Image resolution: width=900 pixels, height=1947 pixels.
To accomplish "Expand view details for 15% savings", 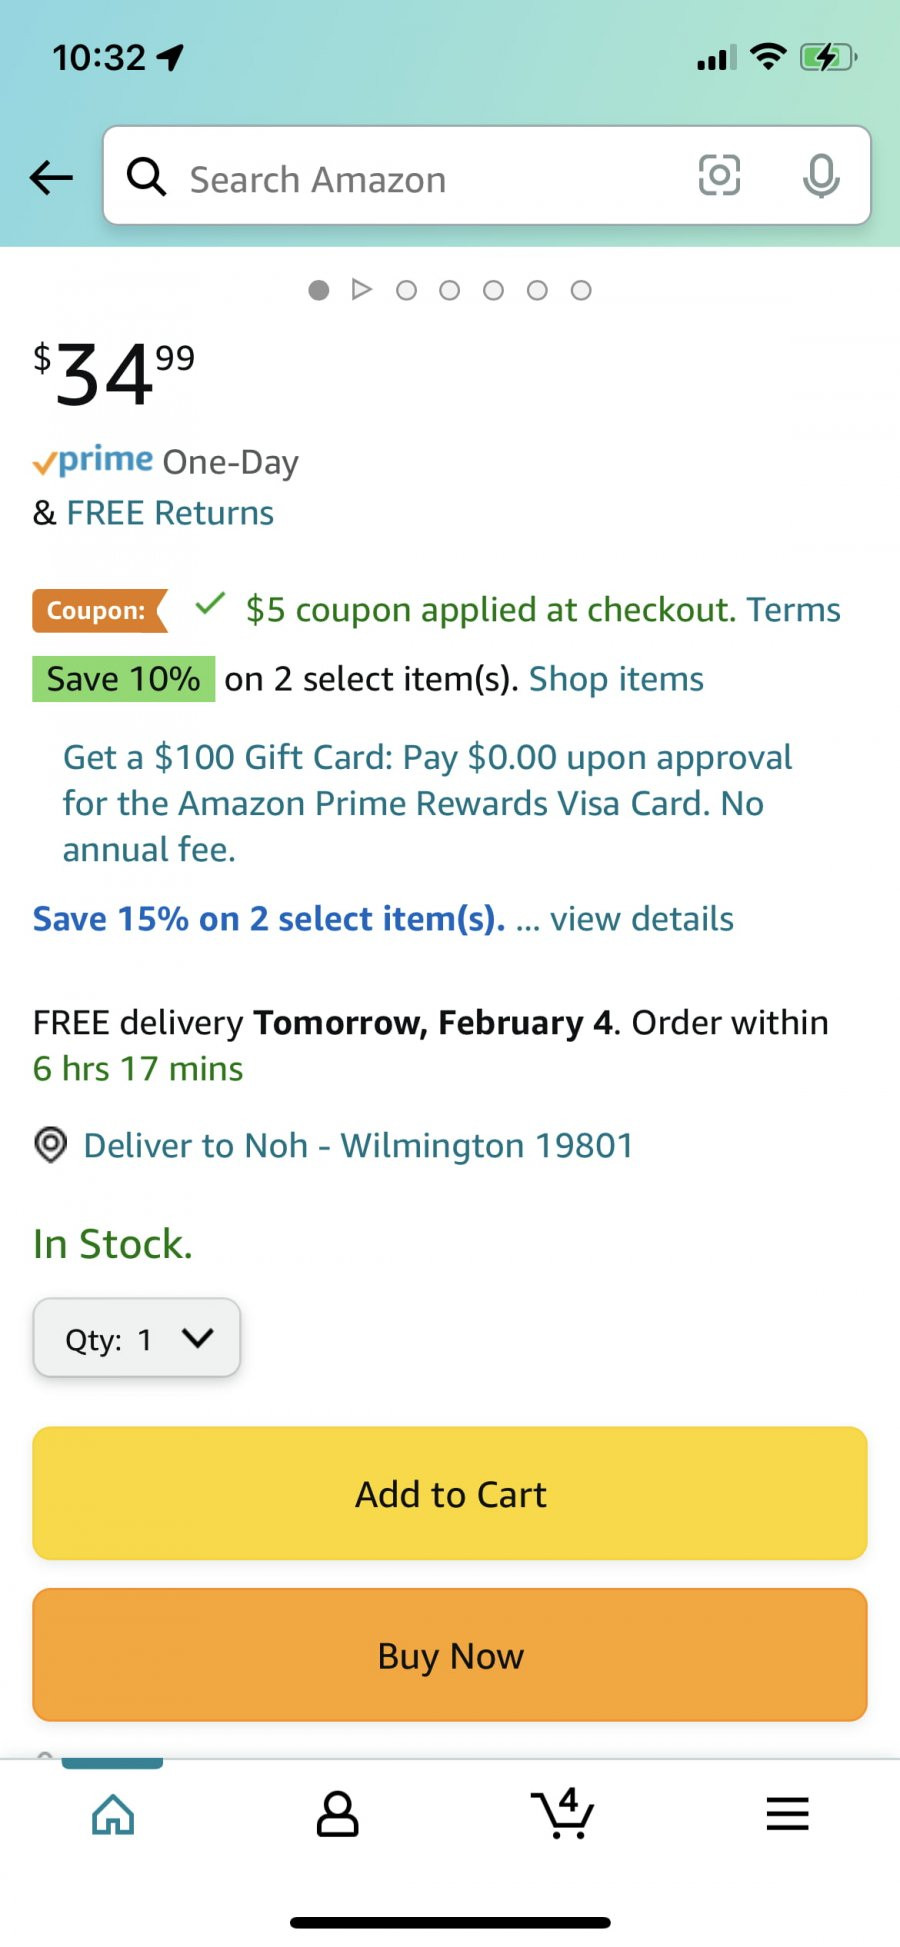I will pyautogui.click(x=642, y=918).
